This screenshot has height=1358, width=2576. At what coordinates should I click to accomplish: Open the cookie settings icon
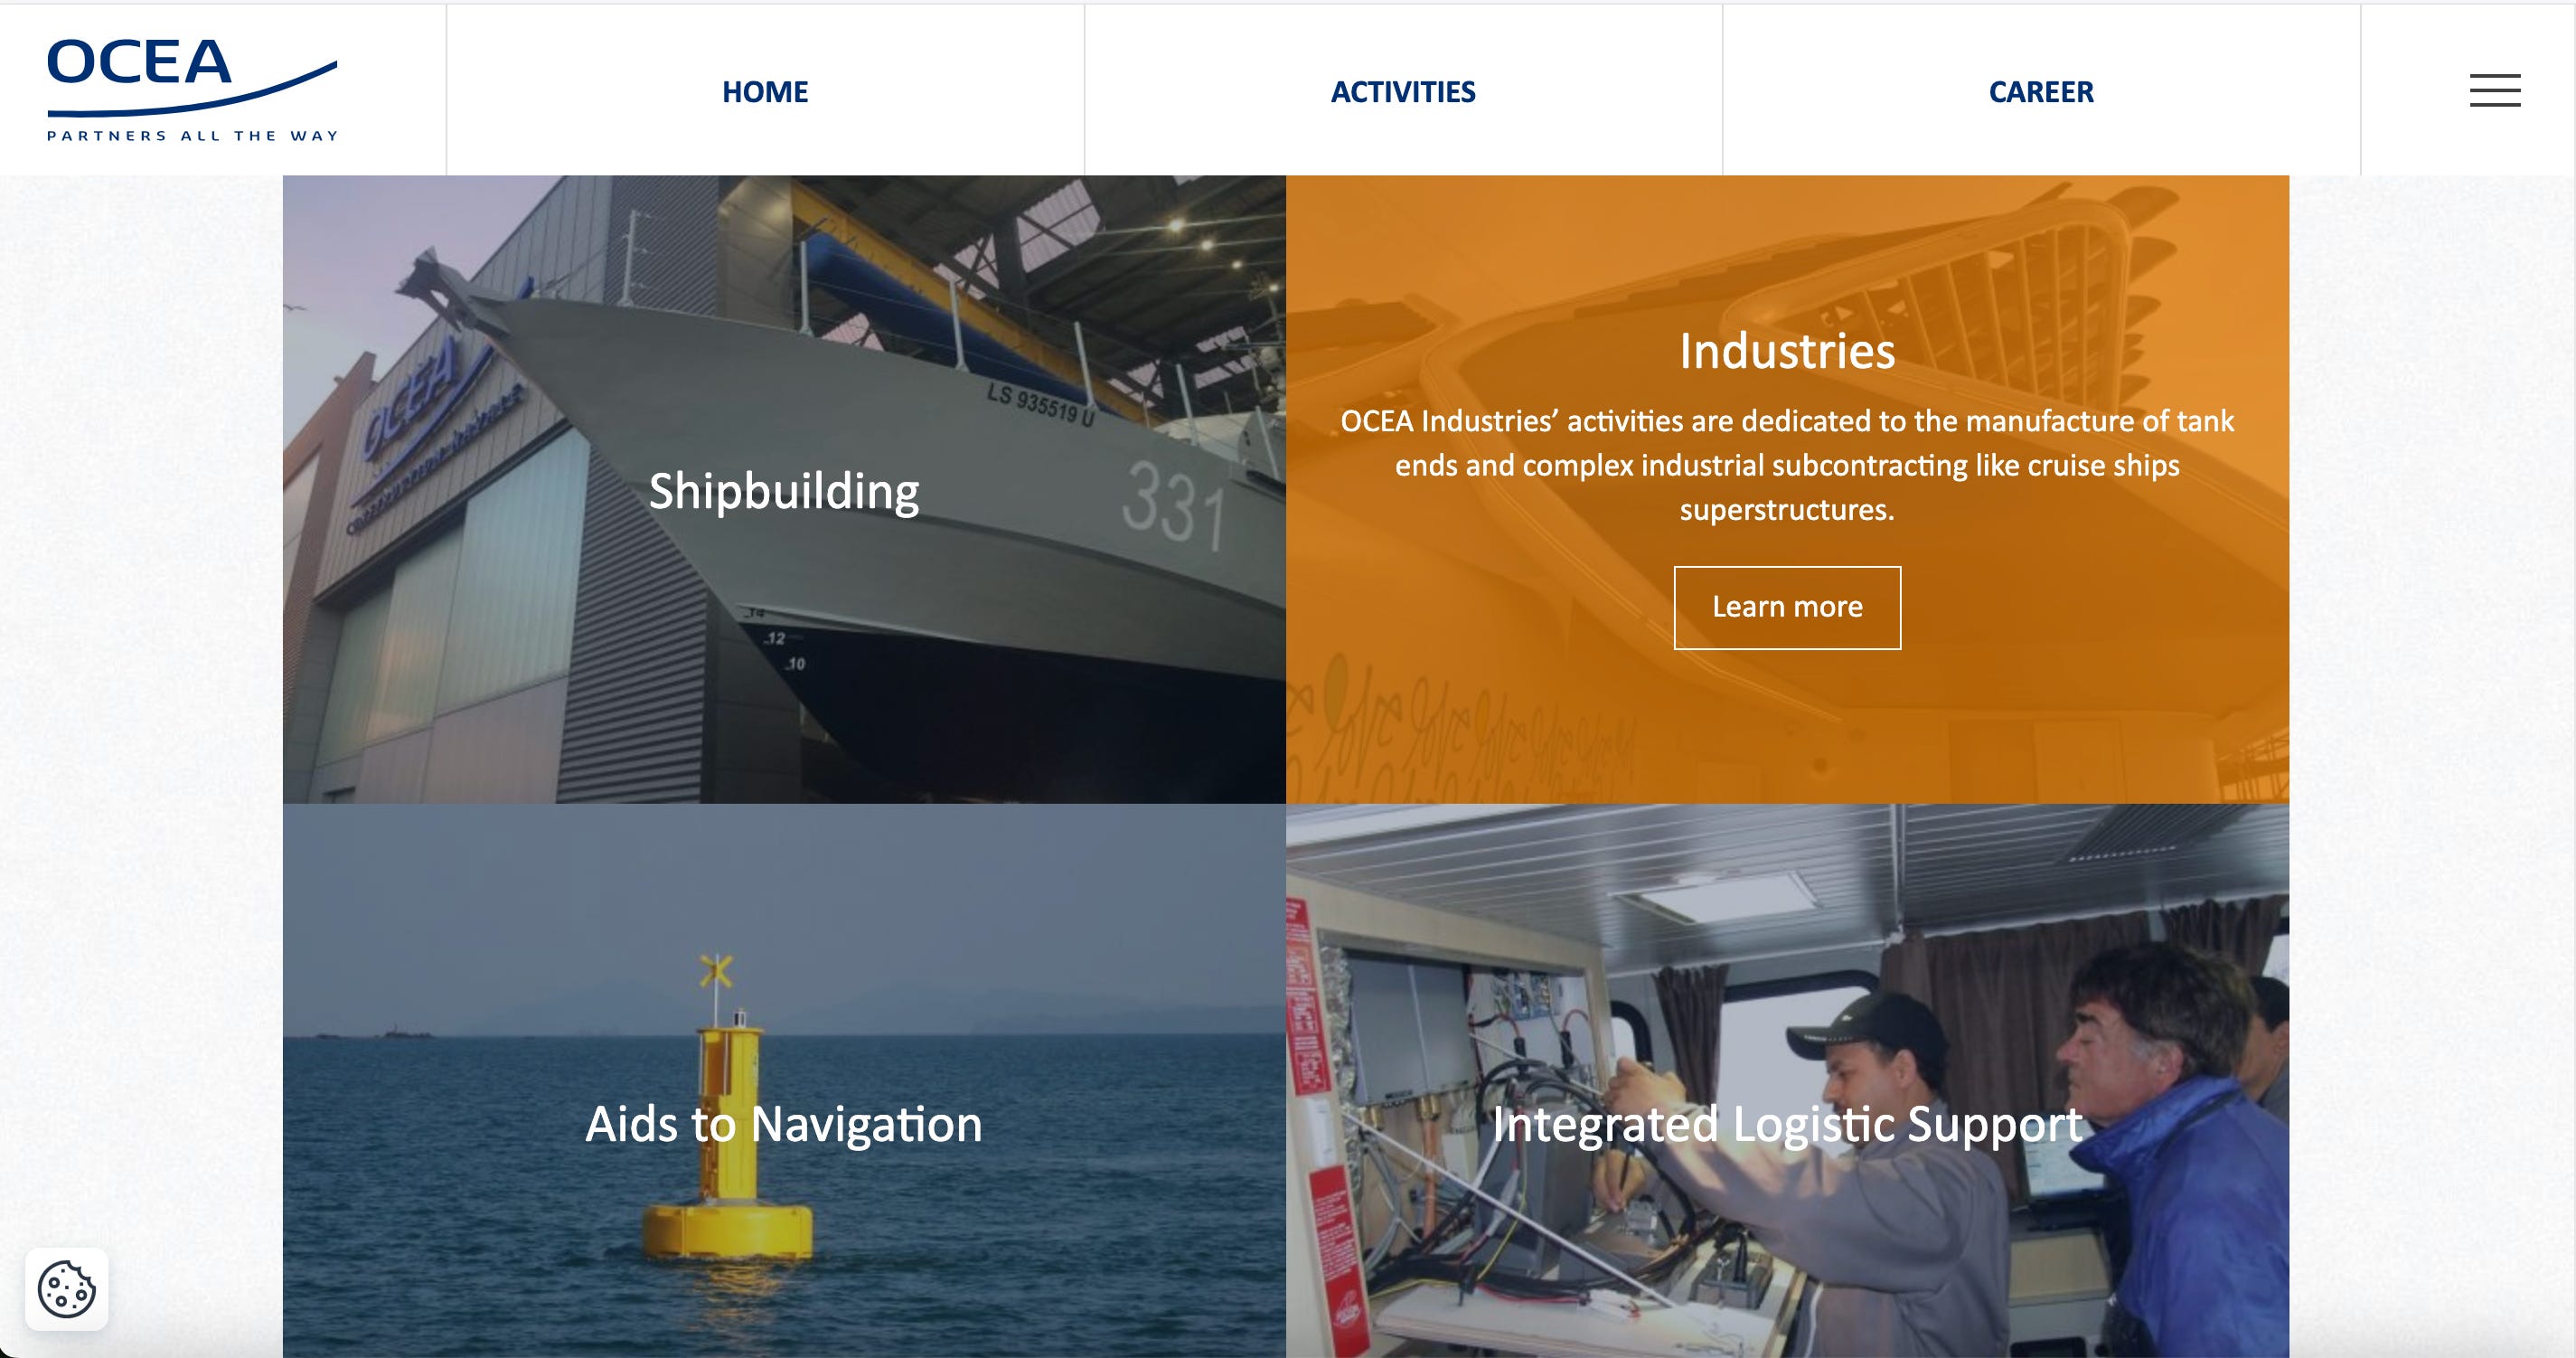point(67,1288)
